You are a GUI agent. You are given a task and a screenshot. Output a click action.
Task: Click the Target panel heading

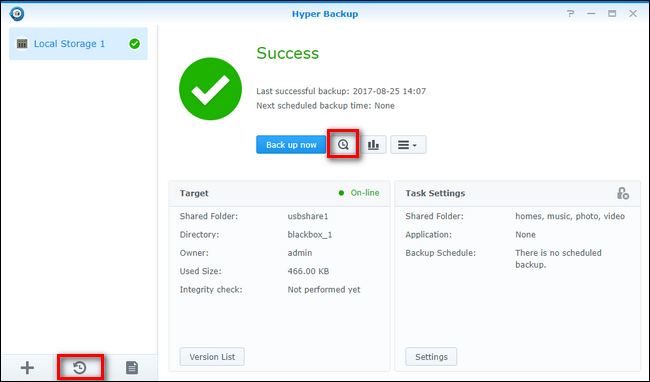[x=194, y=193]
